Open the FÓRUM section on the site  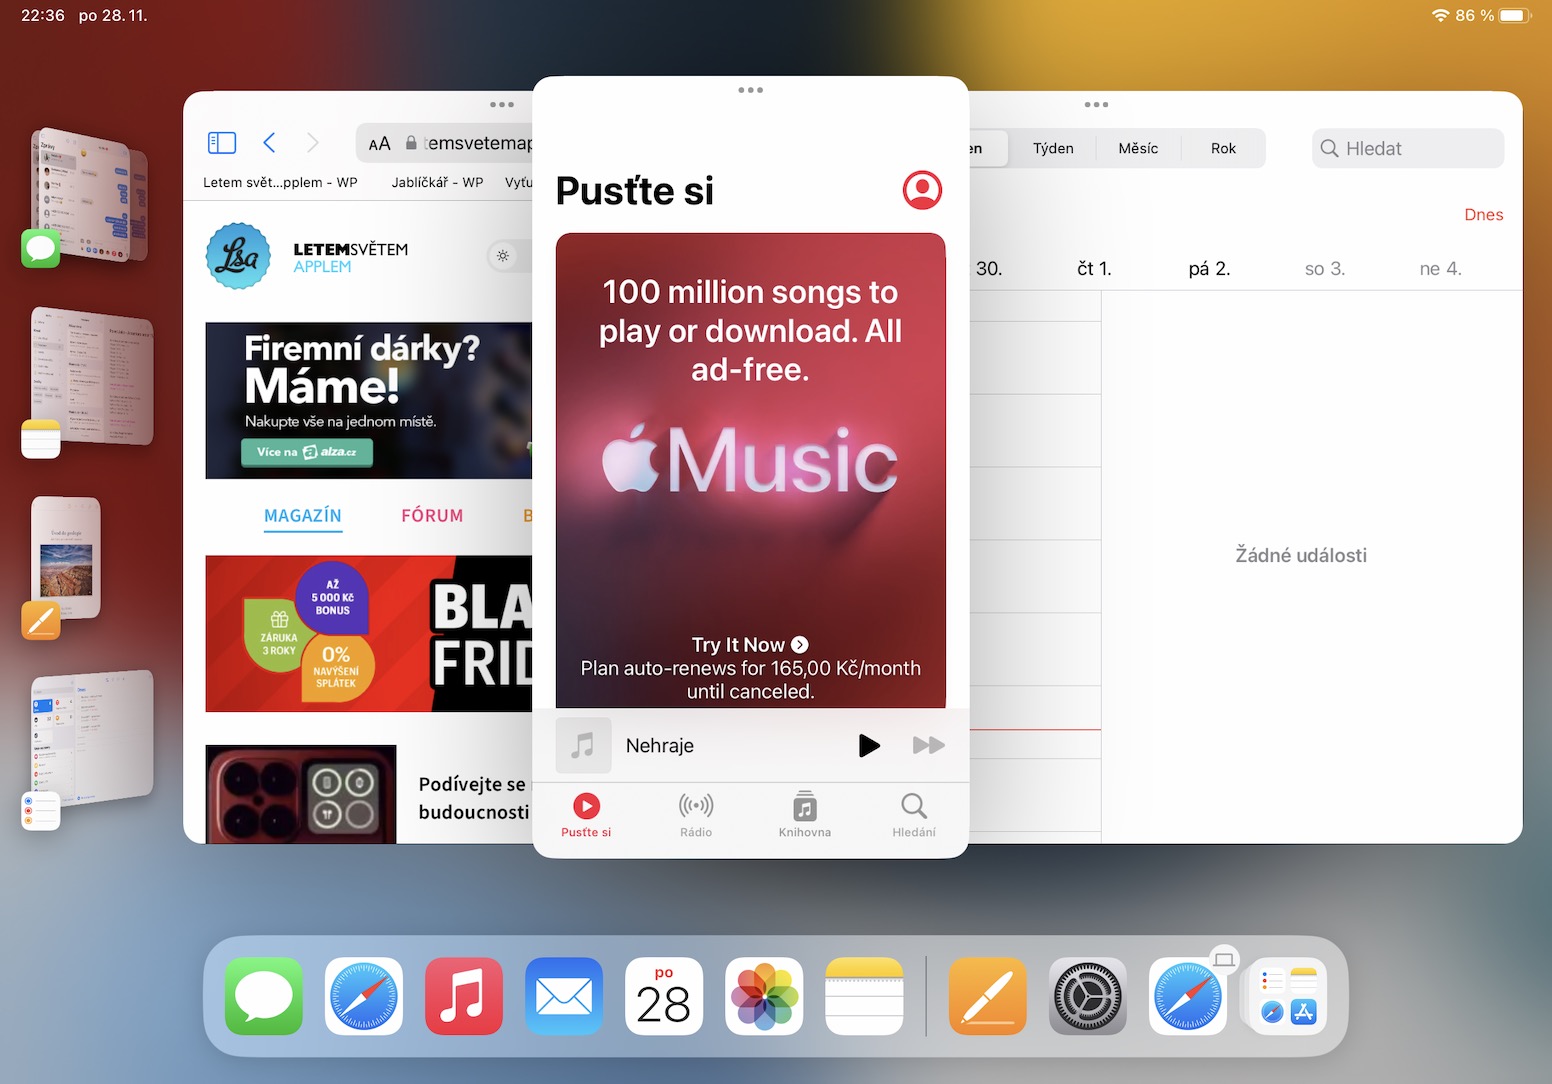coord(432,516)
